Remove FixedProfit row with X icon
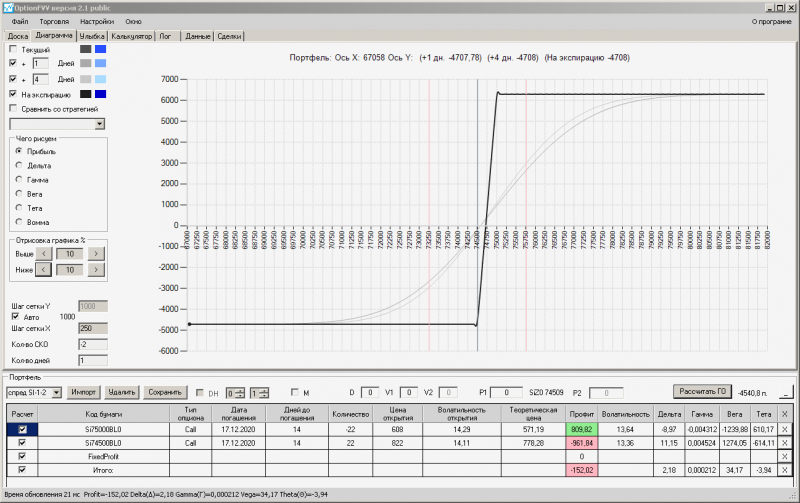The width and height of the screenshot is (800, 503). click(785, 457)
